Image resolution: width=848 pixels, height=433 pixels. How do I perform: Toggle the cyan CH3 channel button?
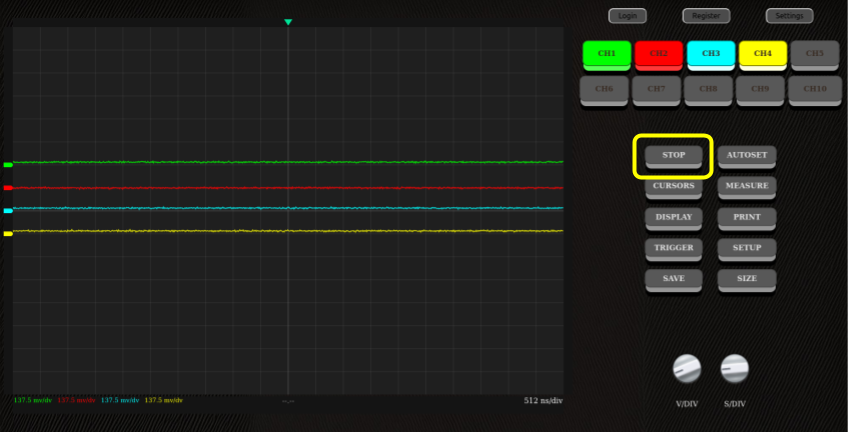[x=711, y=54]
